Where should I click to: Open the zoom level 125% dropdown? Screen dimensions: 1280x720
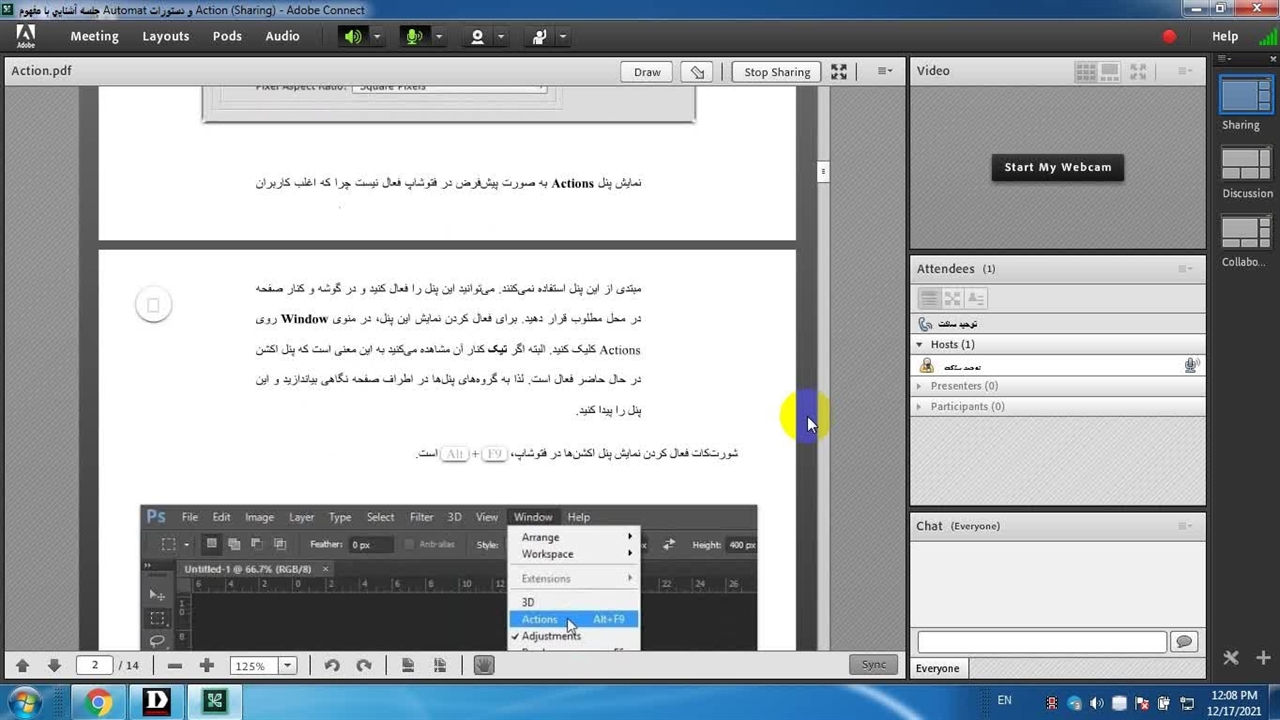(287, 666)
